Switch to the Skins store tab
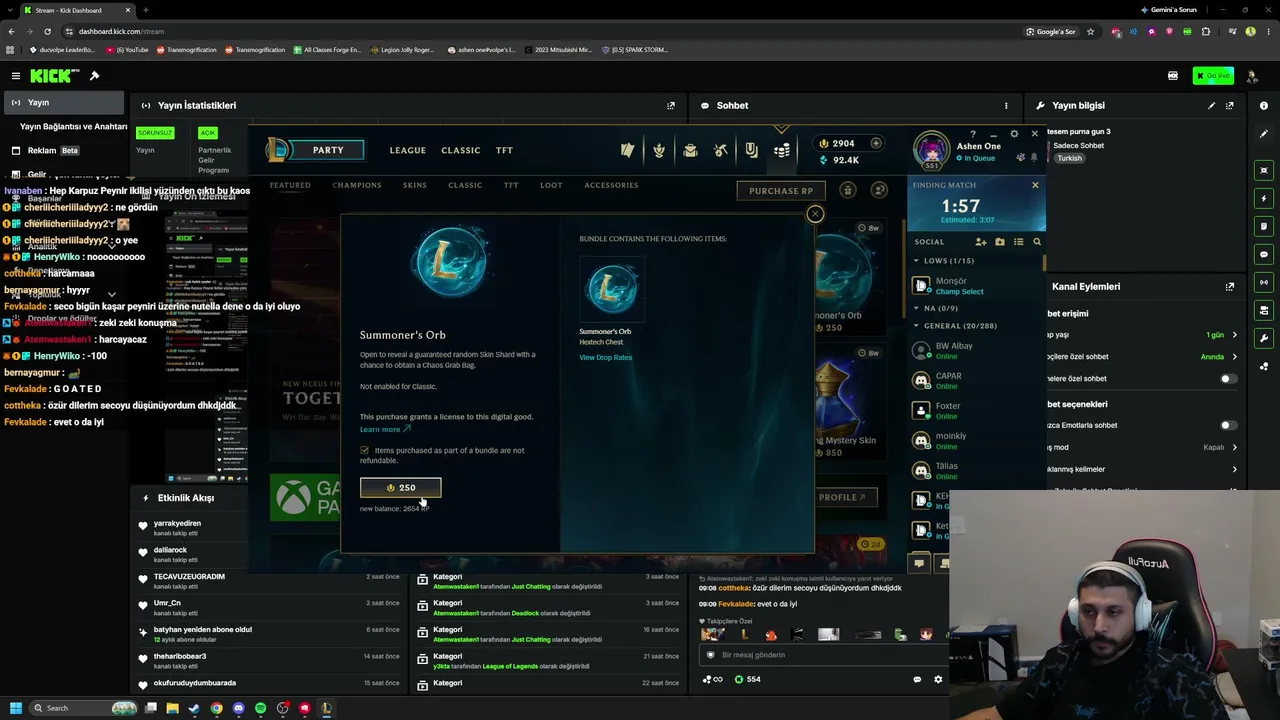 pos(415,185)
